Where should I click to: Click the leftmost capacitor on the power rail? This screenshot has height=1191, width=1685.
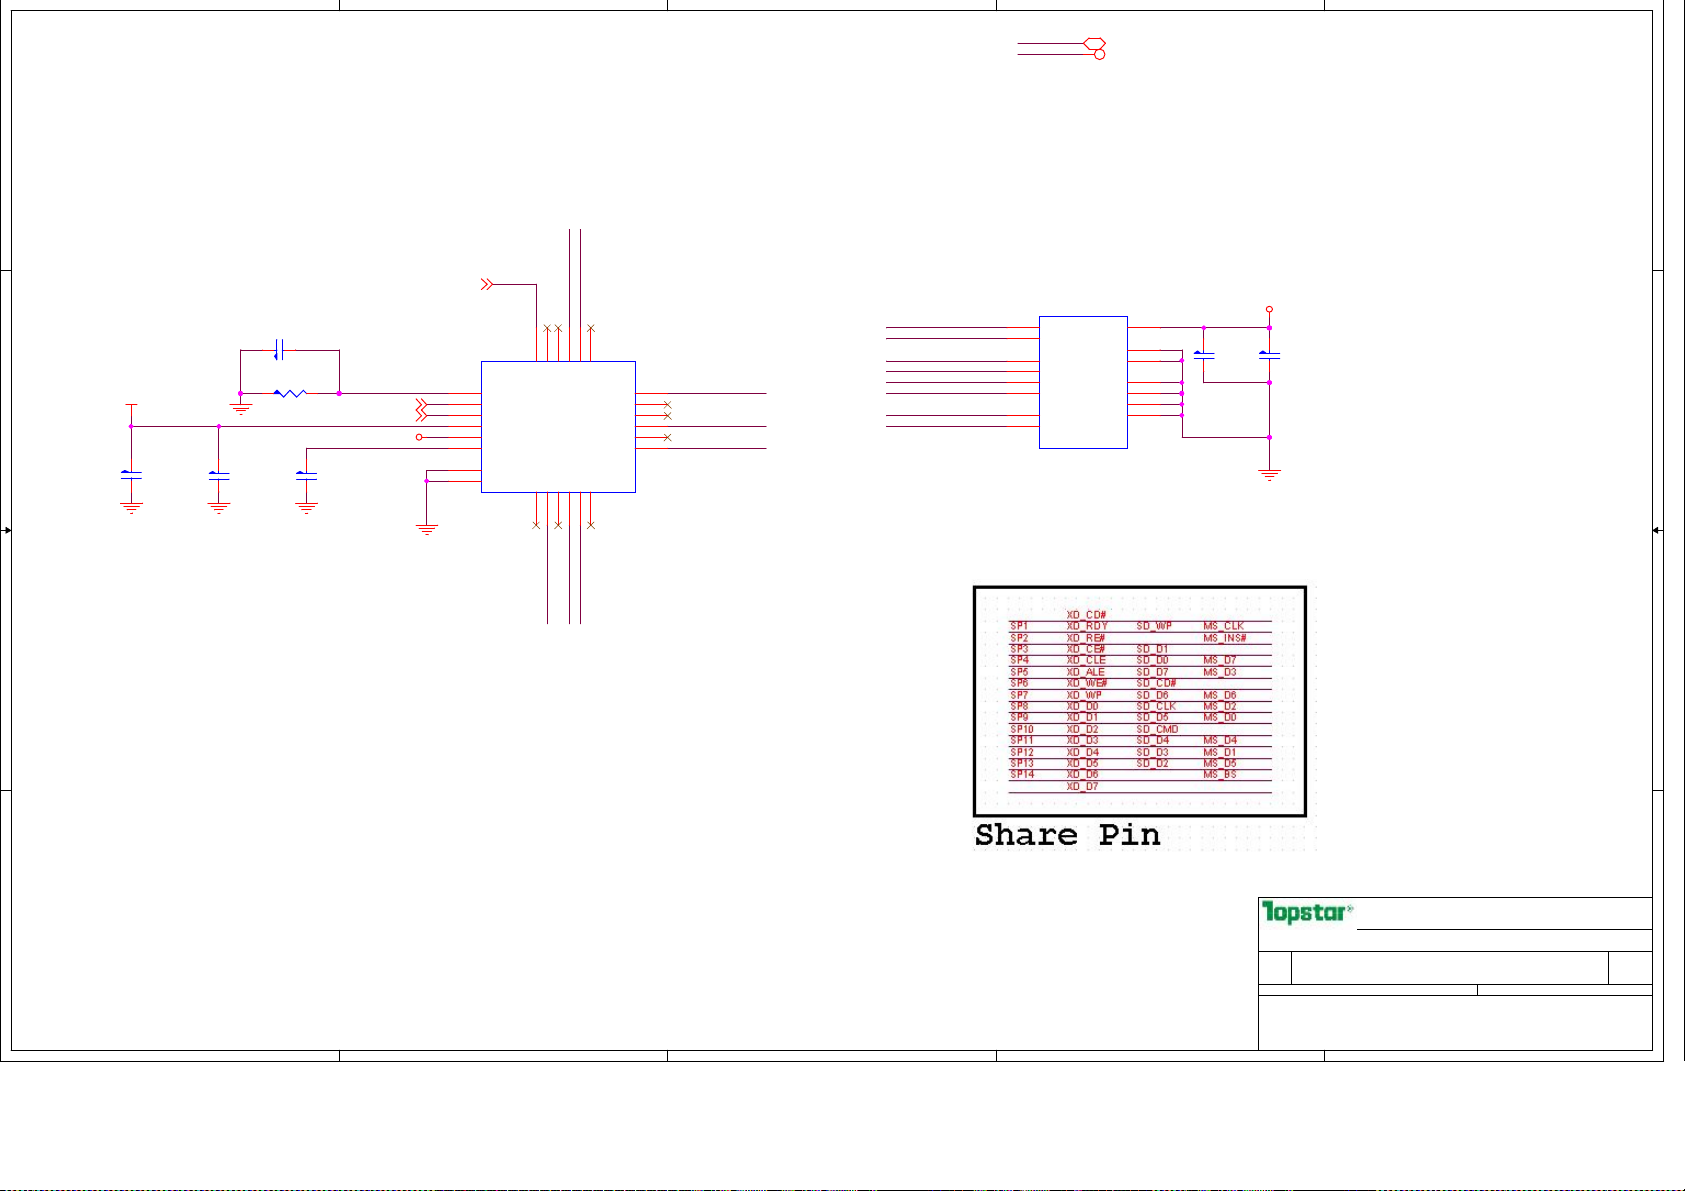click(x=131, y=475)
